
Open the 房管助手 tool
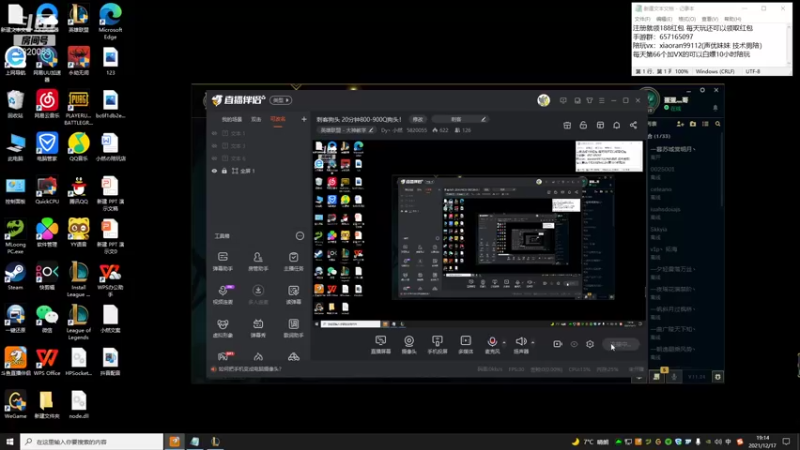click(258, 261)
